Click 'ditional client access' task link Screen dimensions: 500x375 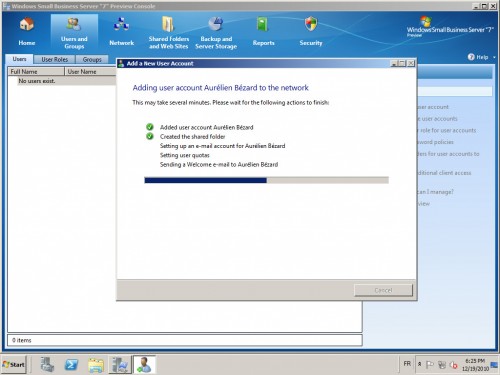pos(445,173)
